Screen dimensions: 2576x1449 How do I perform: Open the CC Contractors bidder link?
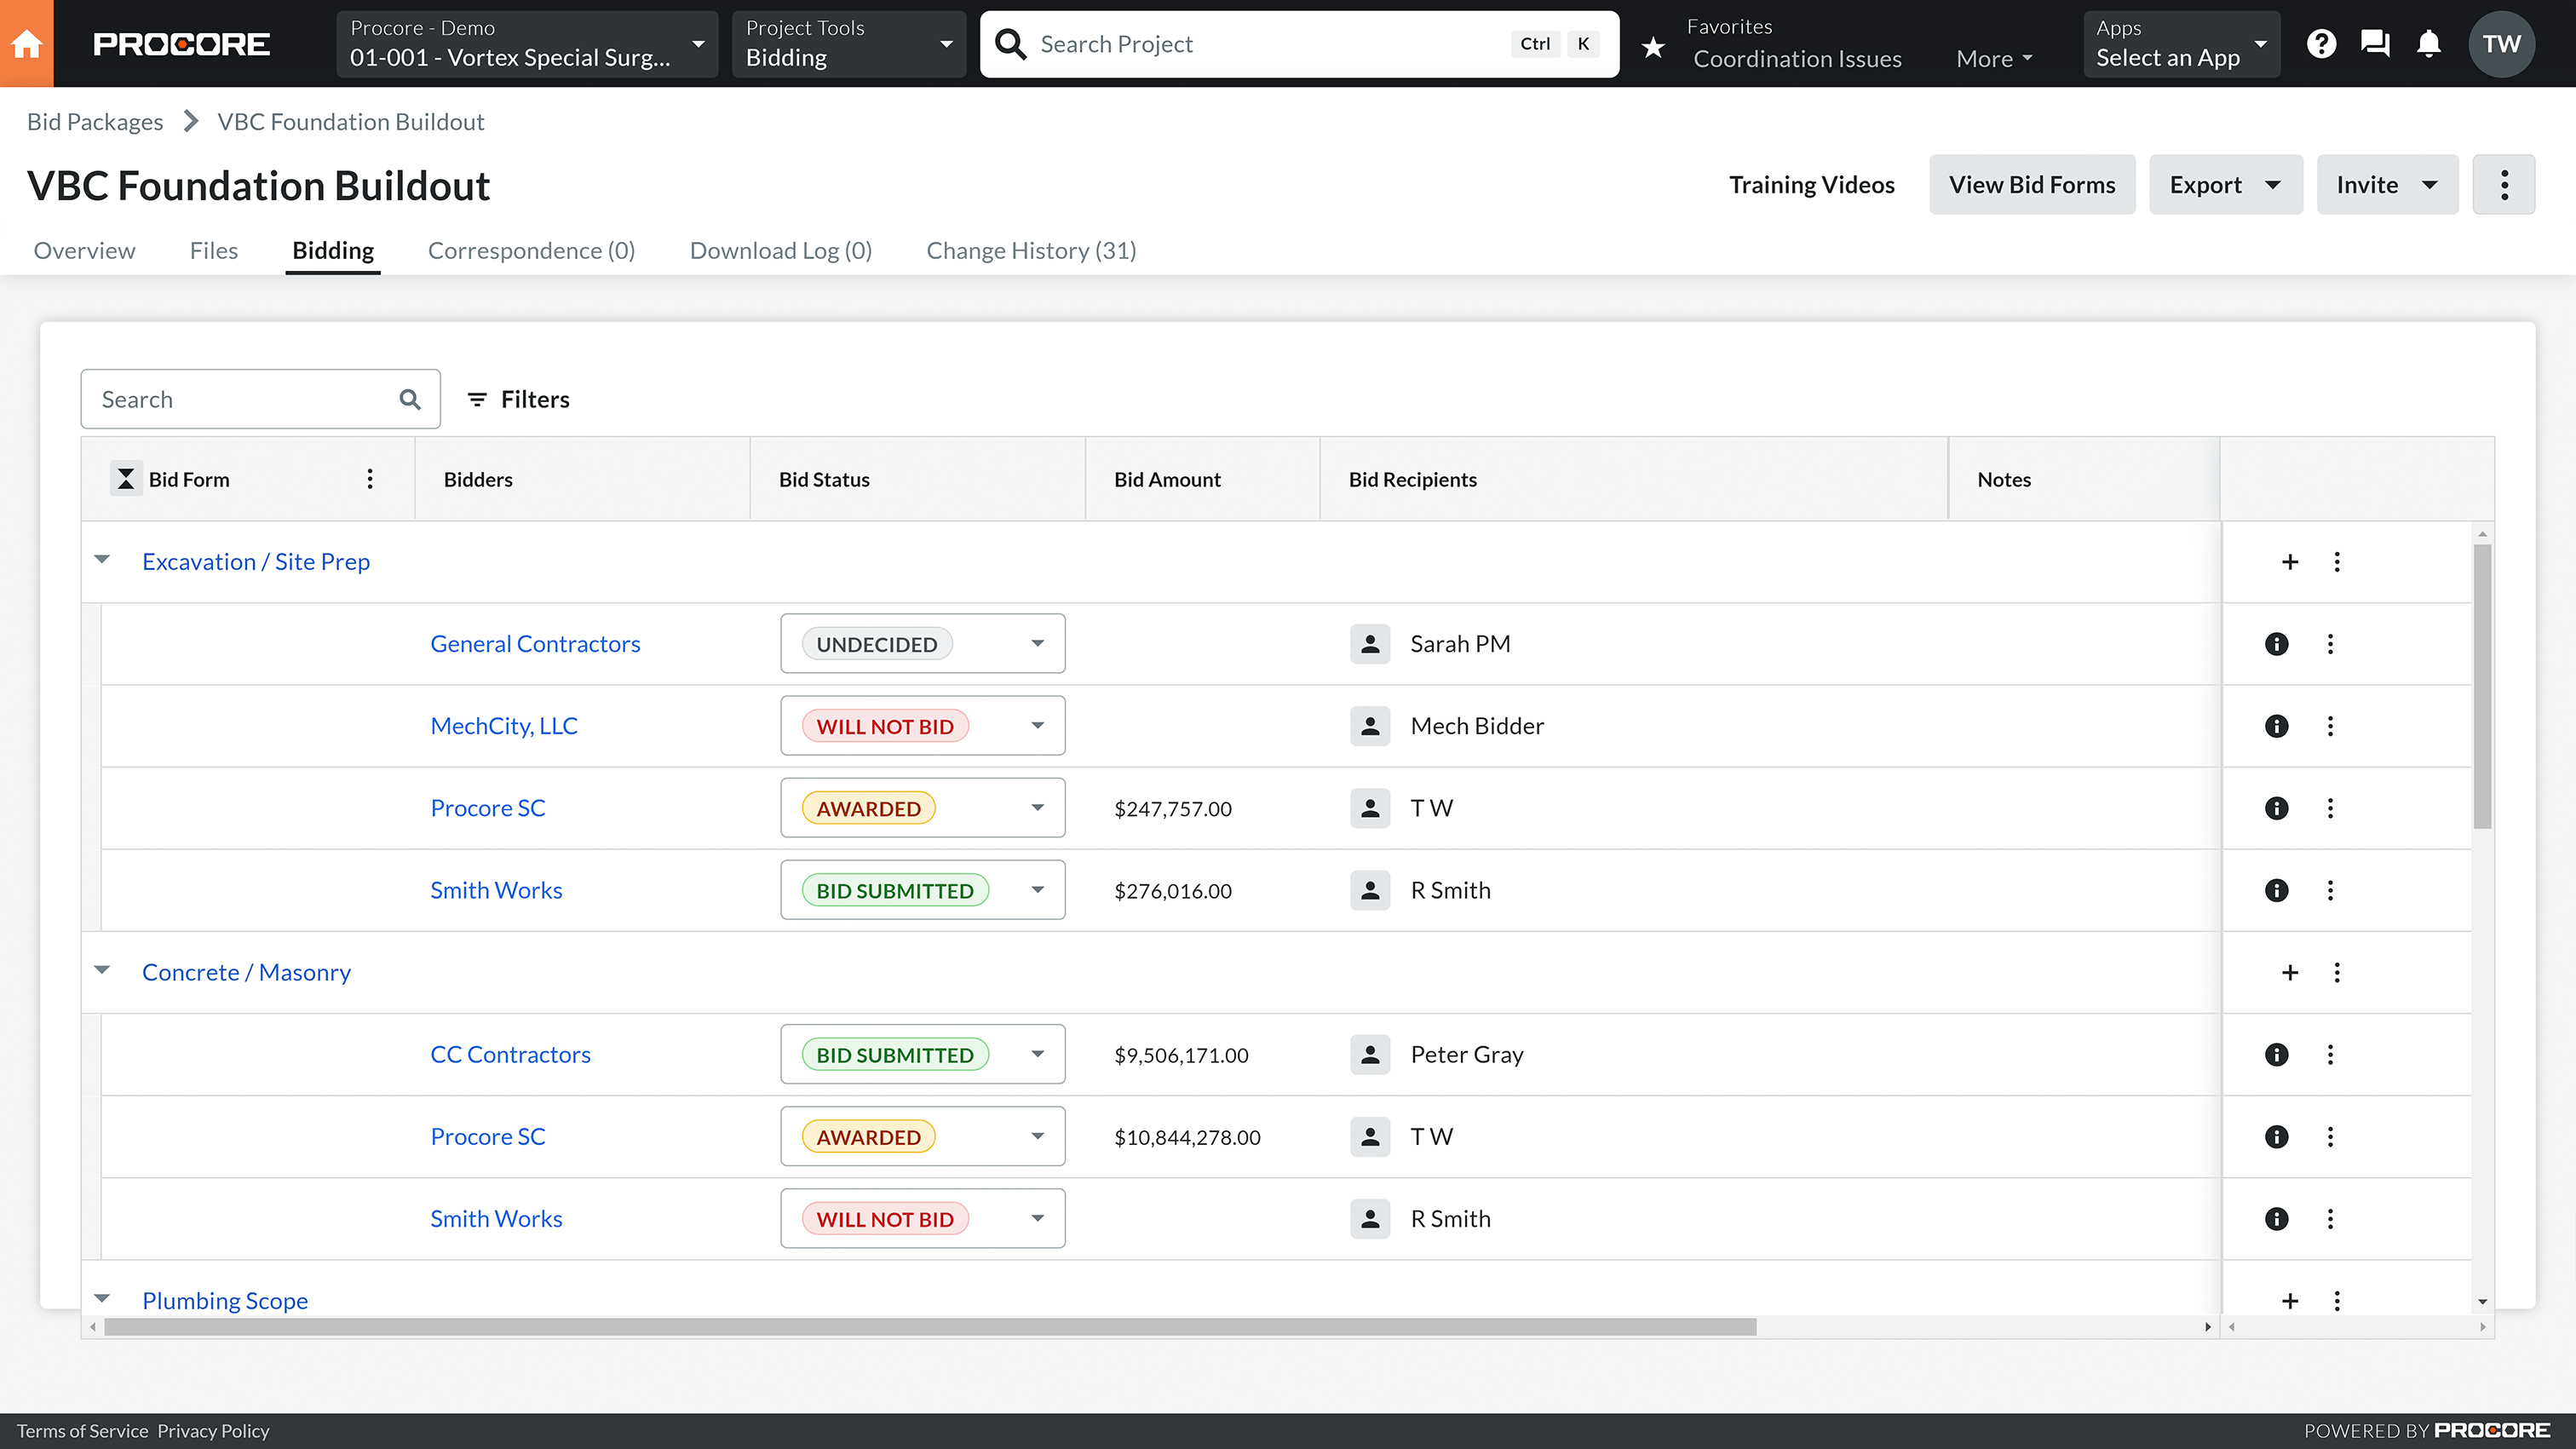[x=510, y=1054]
